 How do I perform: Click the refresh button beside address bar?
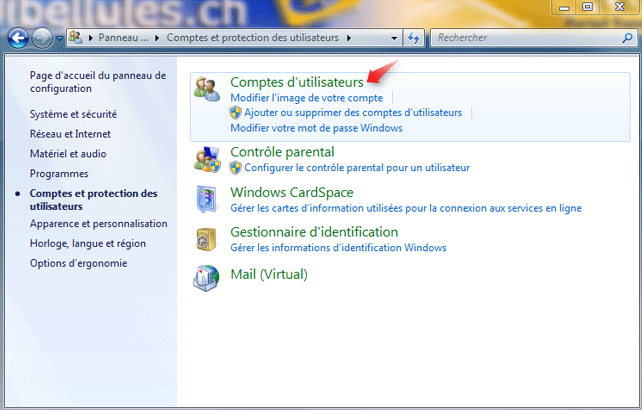click(x=414, y=38)
